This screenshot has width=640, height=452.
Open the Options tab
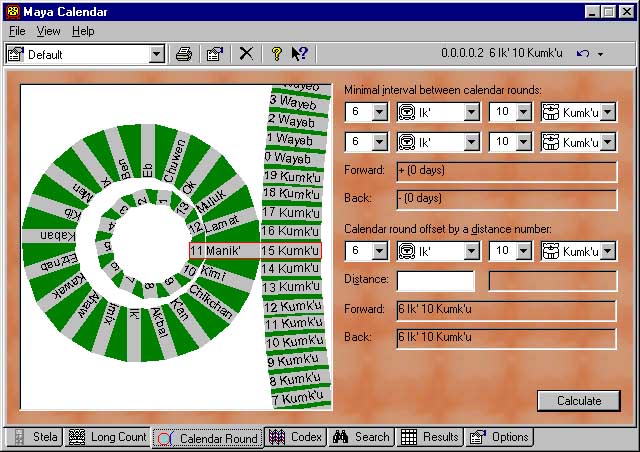click(499, 437)
